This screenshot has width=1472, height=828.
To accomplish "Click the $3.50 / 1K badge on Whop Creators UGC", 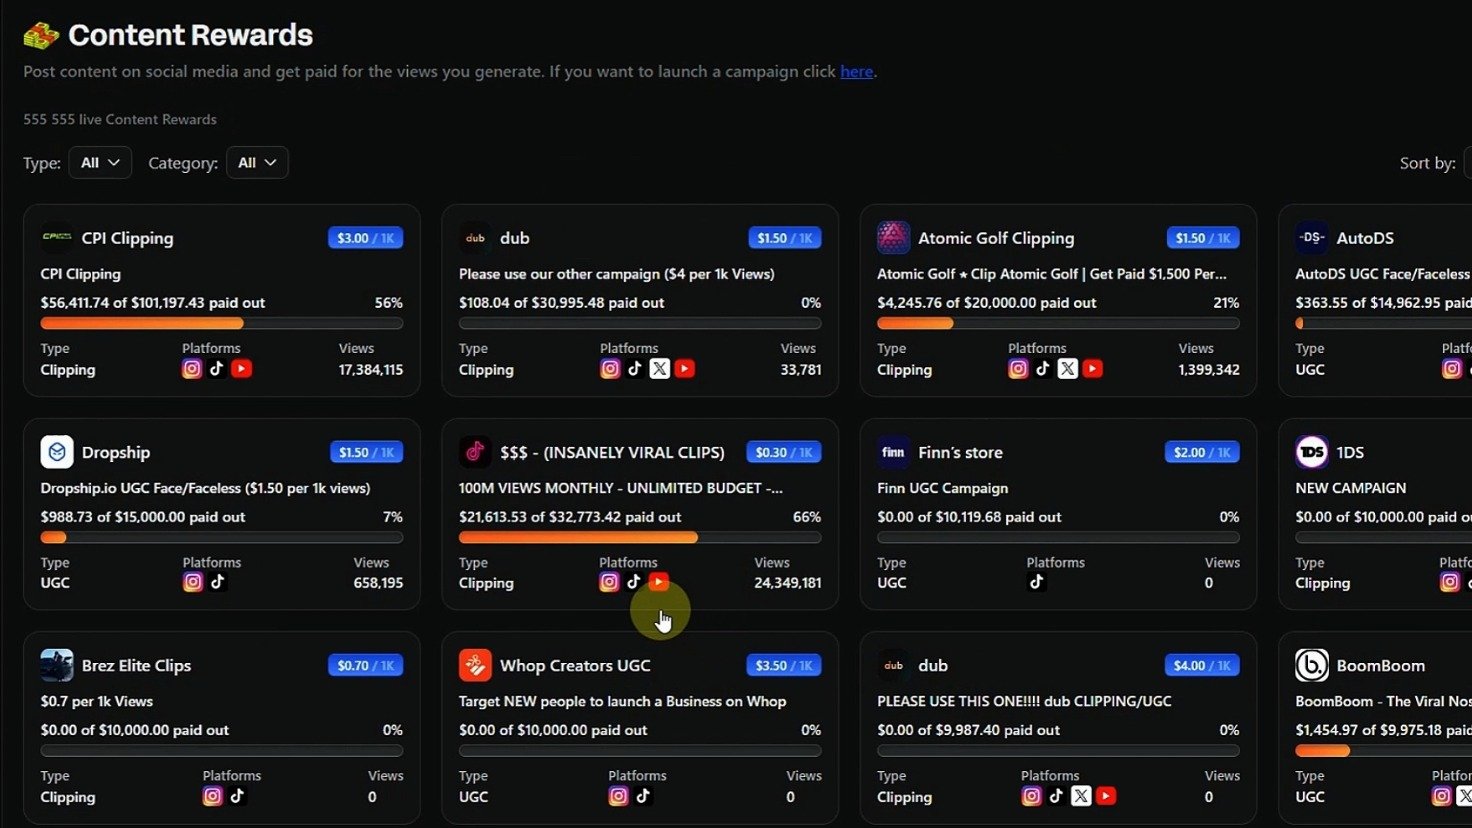I will (783, 665).
